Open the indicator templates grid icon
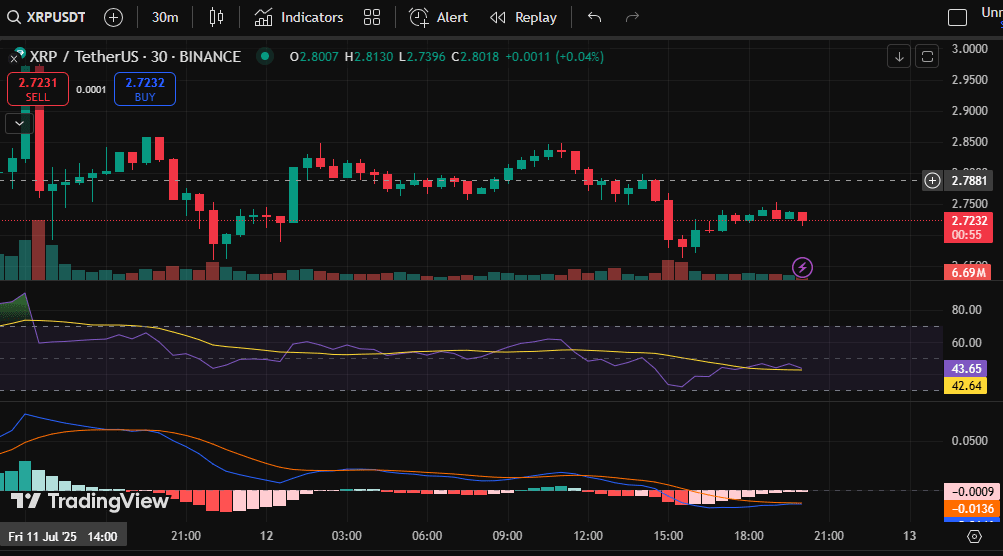The image size is (1003, 556). (x=372, y=17)
